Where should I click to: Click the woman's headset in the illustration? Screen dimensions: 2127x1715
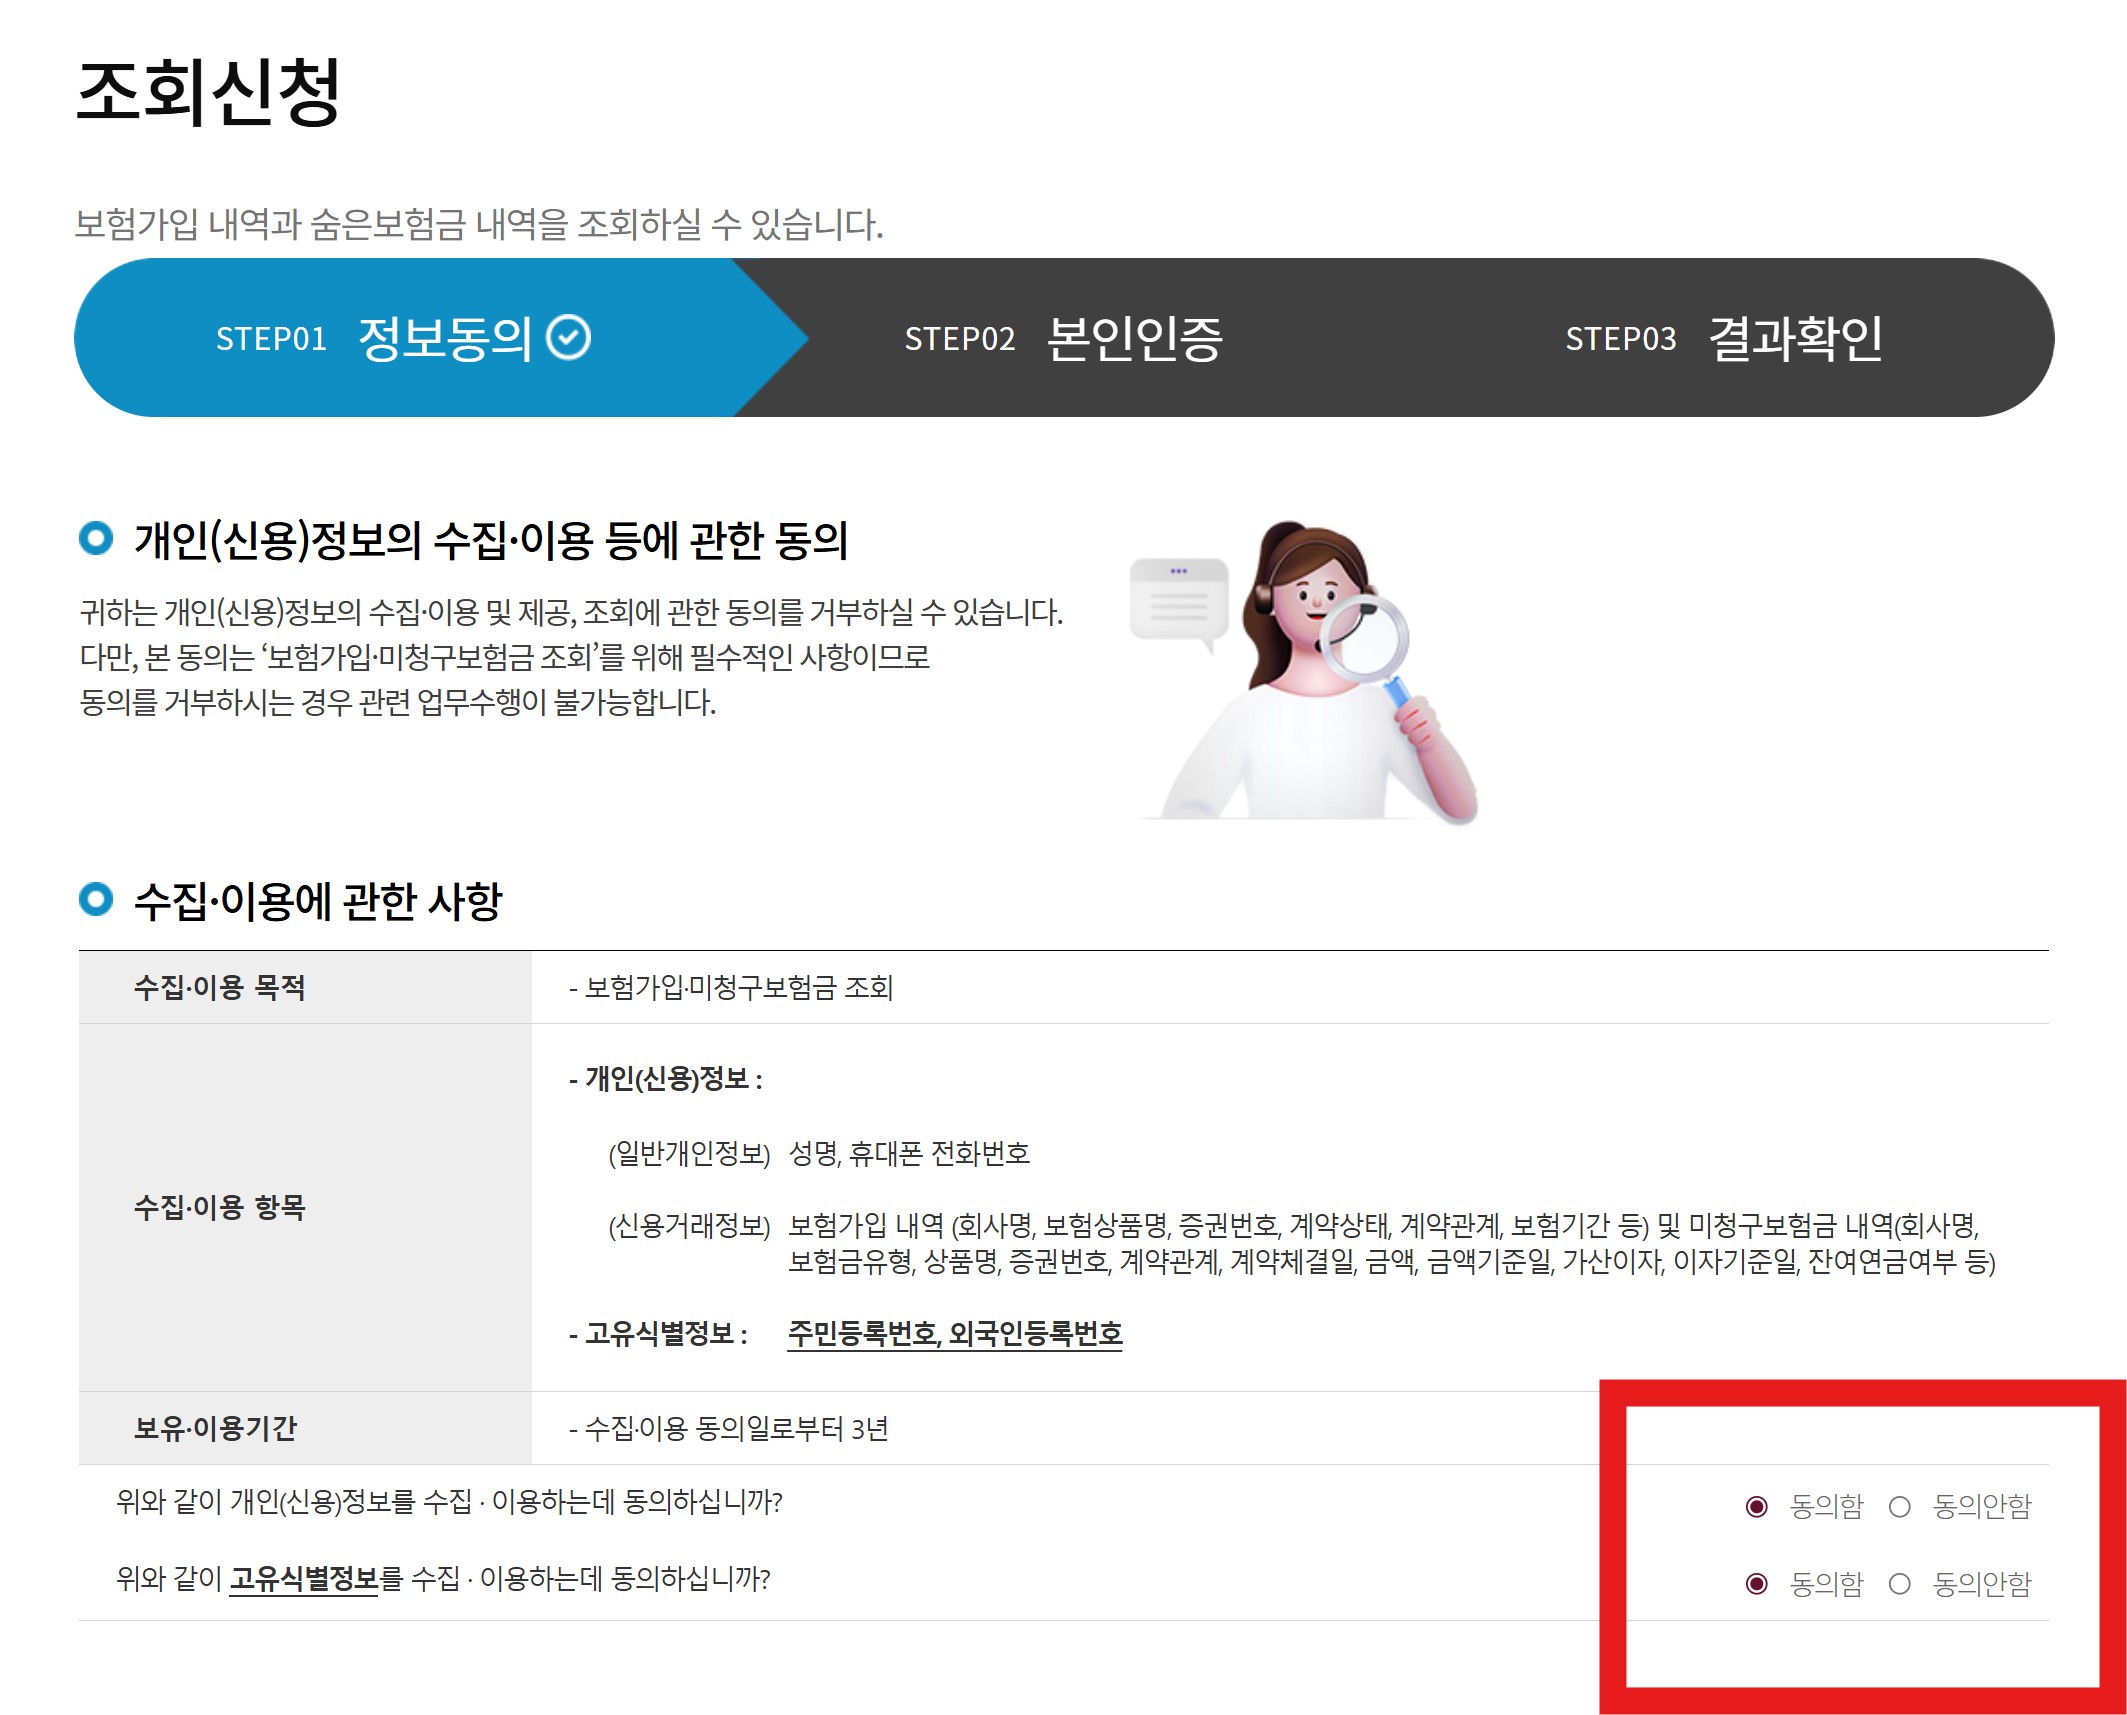click(x=1263, y=598)
